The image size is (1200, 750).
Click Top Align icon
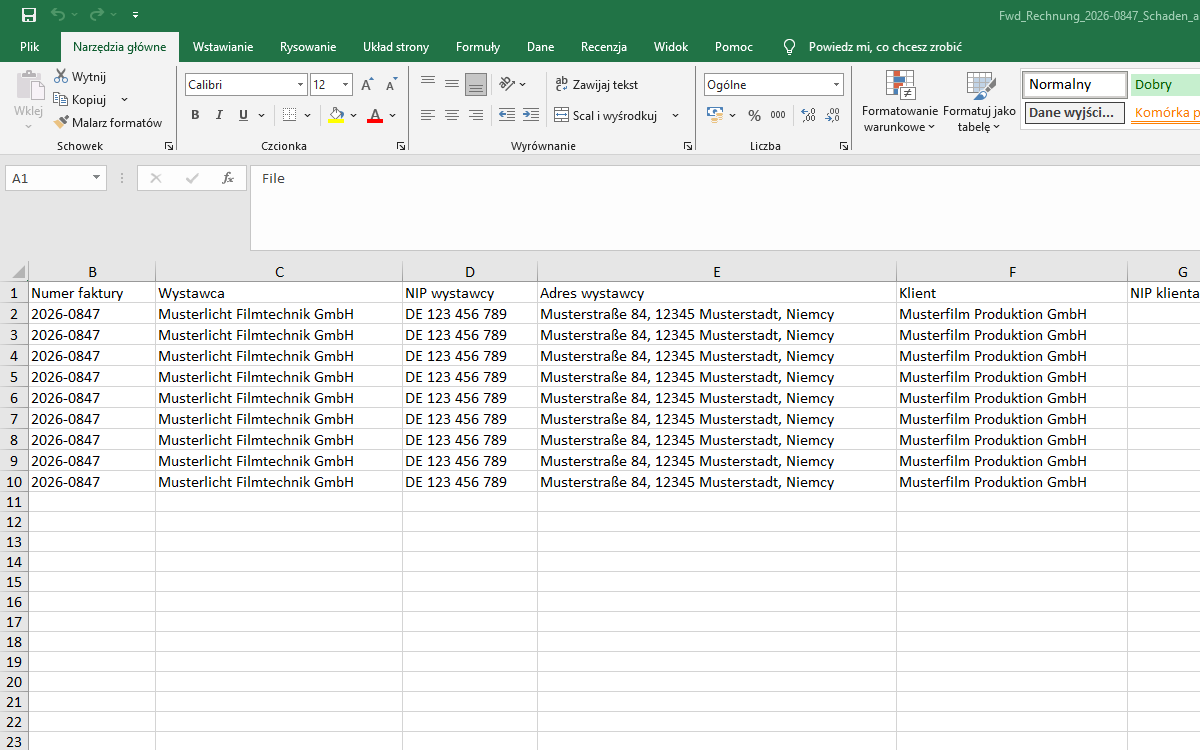tap(428, 84)
